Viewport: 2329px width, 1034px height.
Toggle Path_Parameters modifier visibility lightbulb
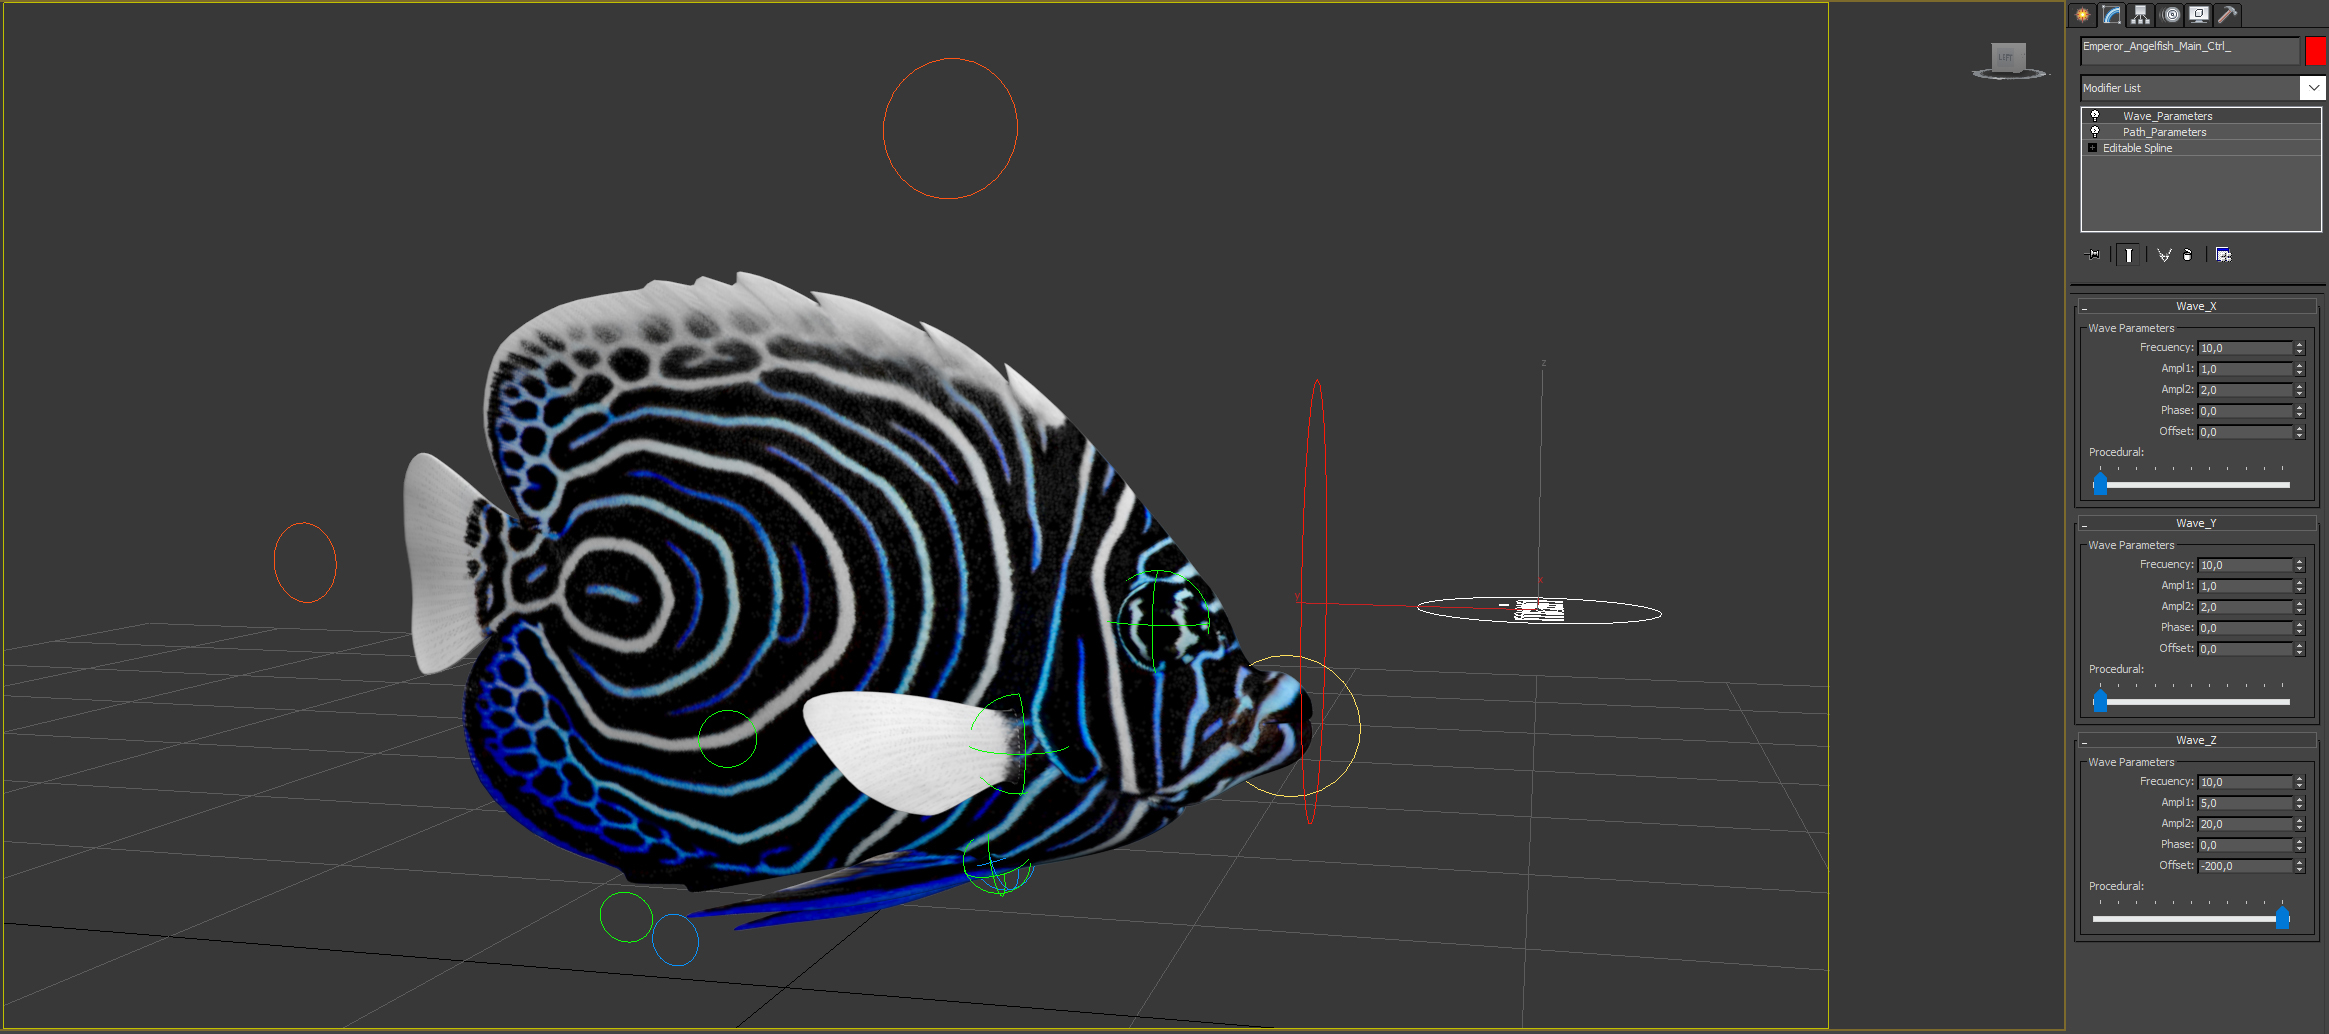[x=2094, y=131]
